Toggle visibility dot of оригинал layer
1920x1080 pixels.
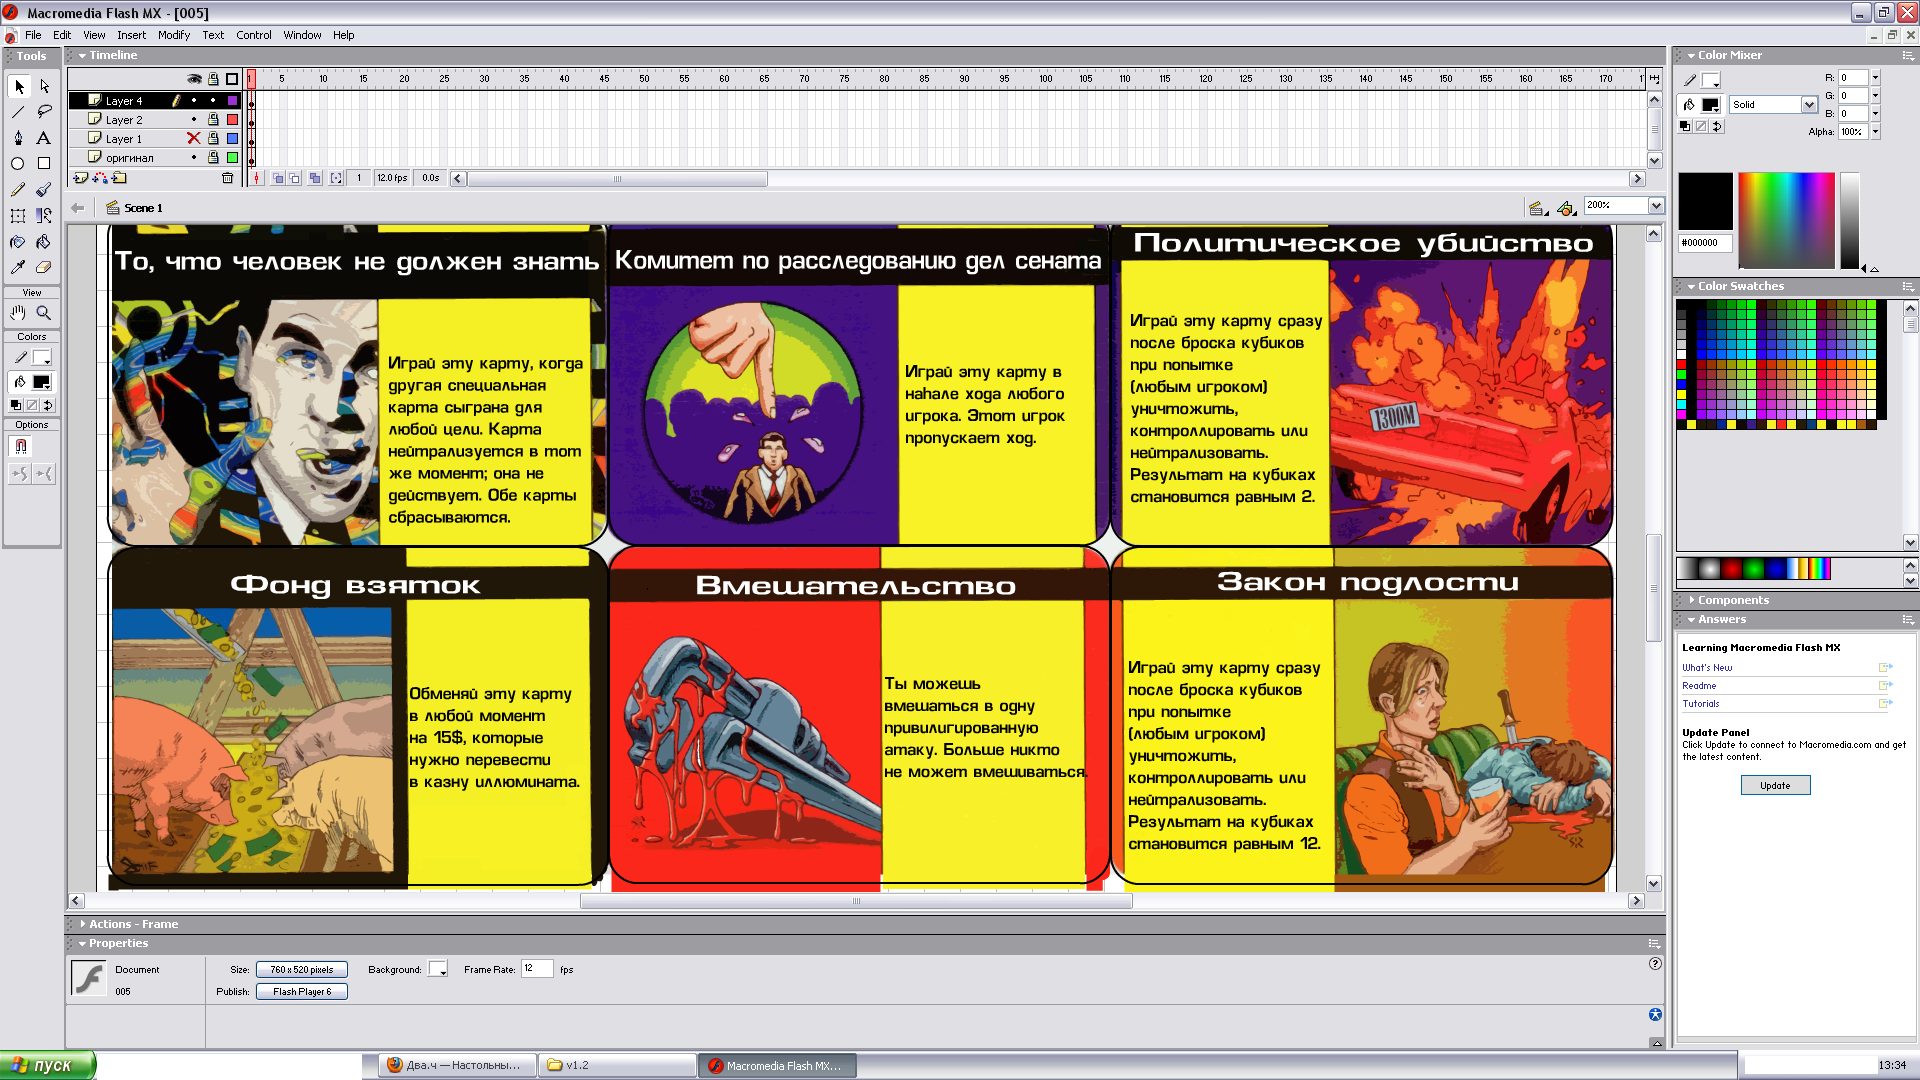tap(194, 158)
